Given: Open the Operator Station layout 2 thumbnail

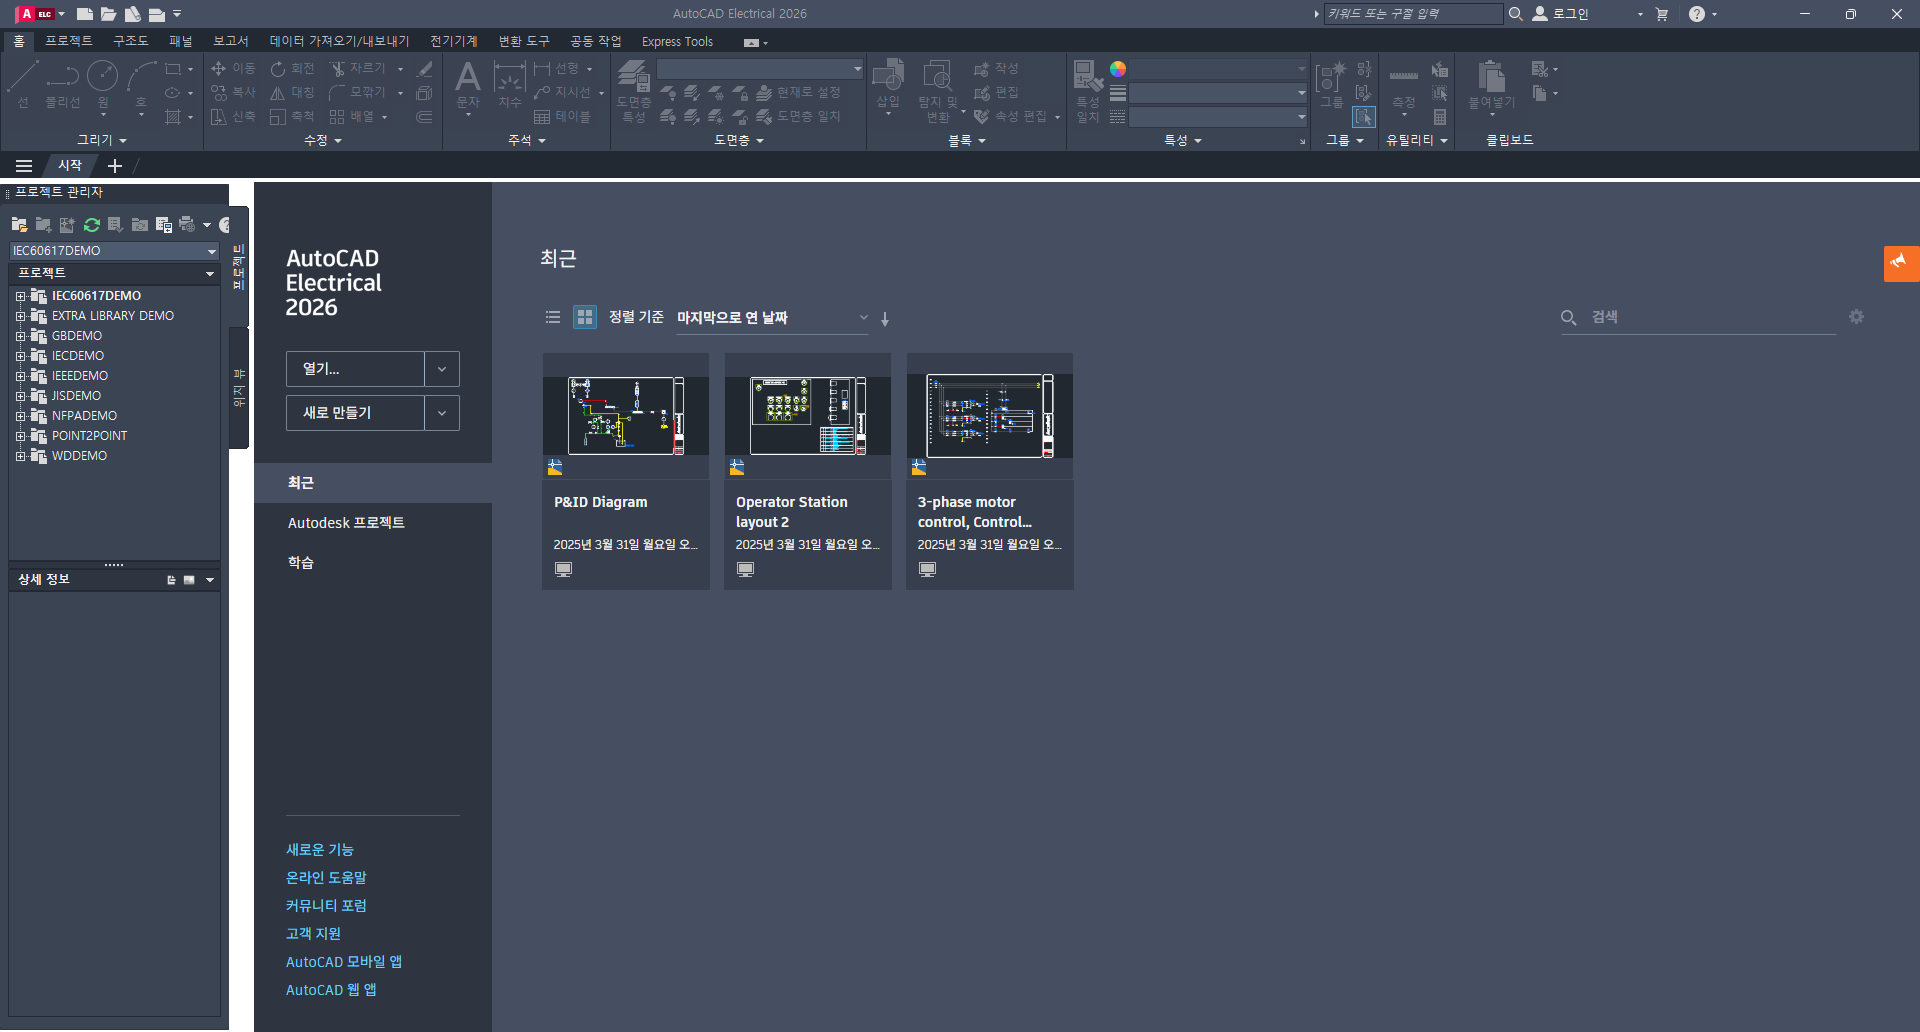Looking at the screenshot, I should [808, 416].
